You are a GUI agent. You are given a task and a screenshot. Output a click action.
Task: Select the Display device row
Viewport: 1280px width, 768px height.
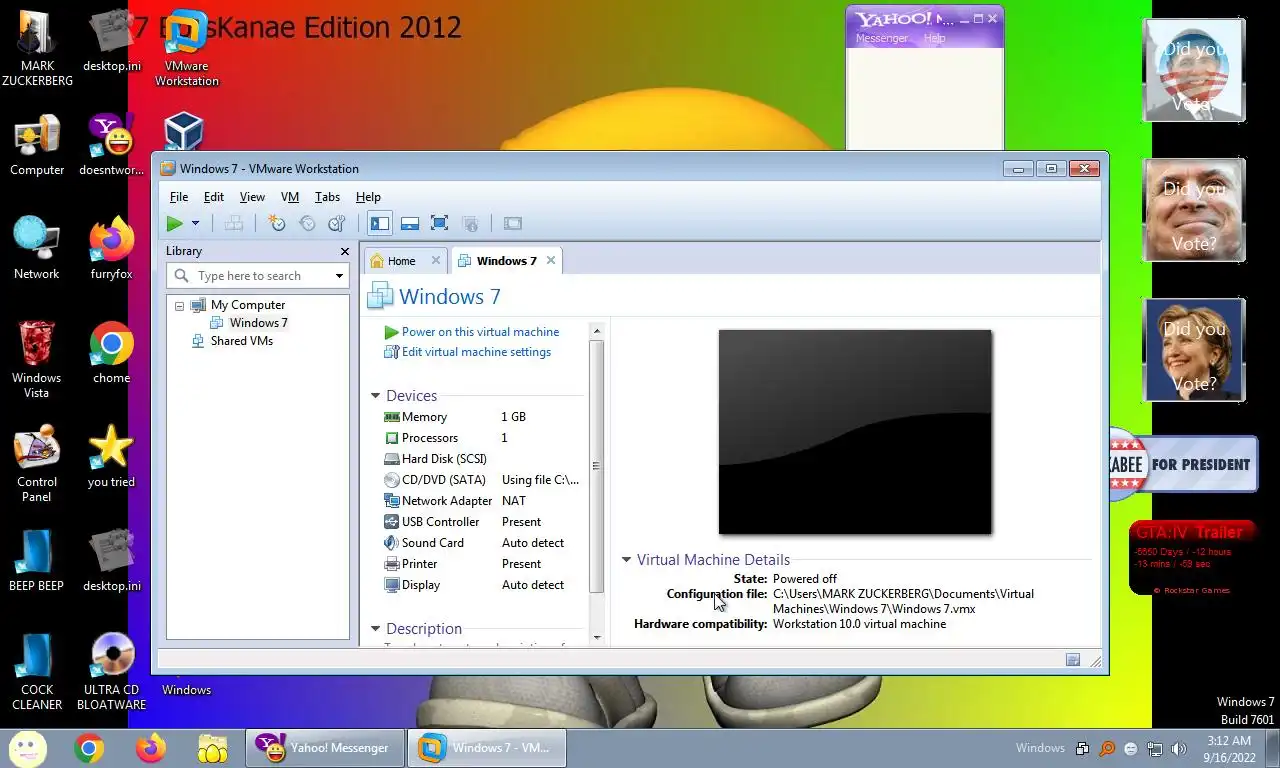(x=482, y=585)
